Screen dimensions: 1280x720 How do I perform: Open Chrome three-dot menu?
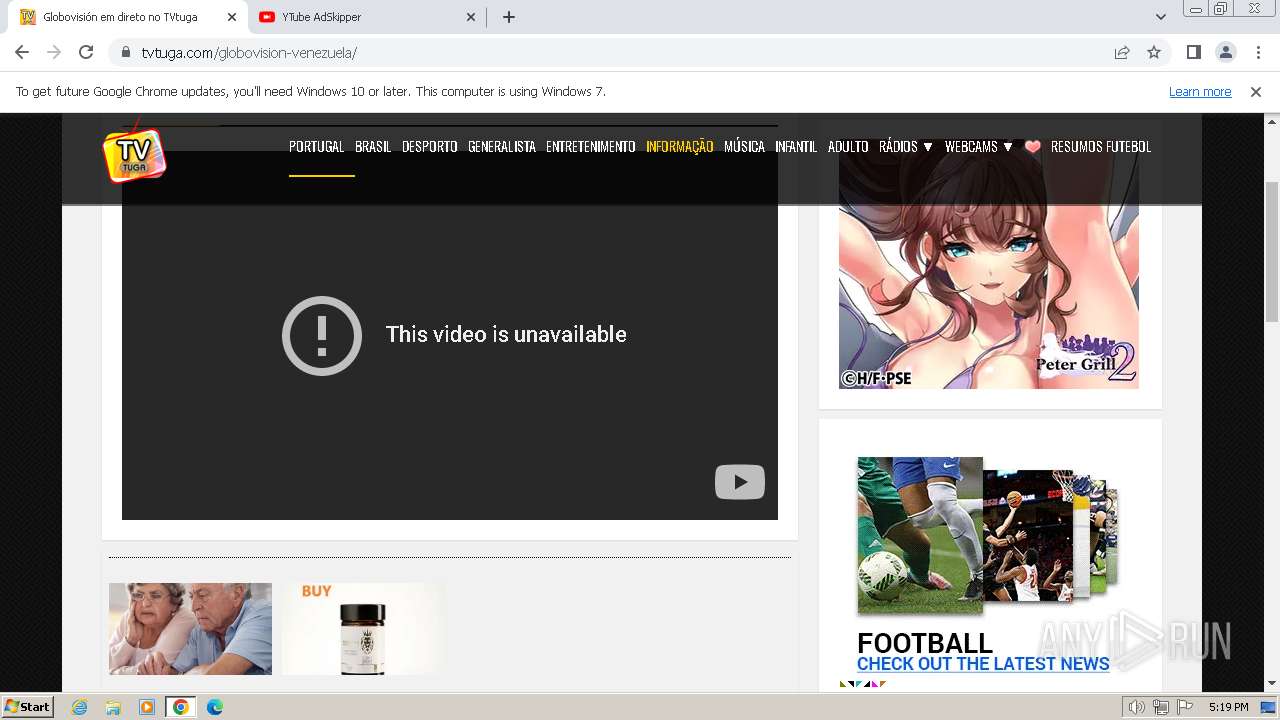1257,52
